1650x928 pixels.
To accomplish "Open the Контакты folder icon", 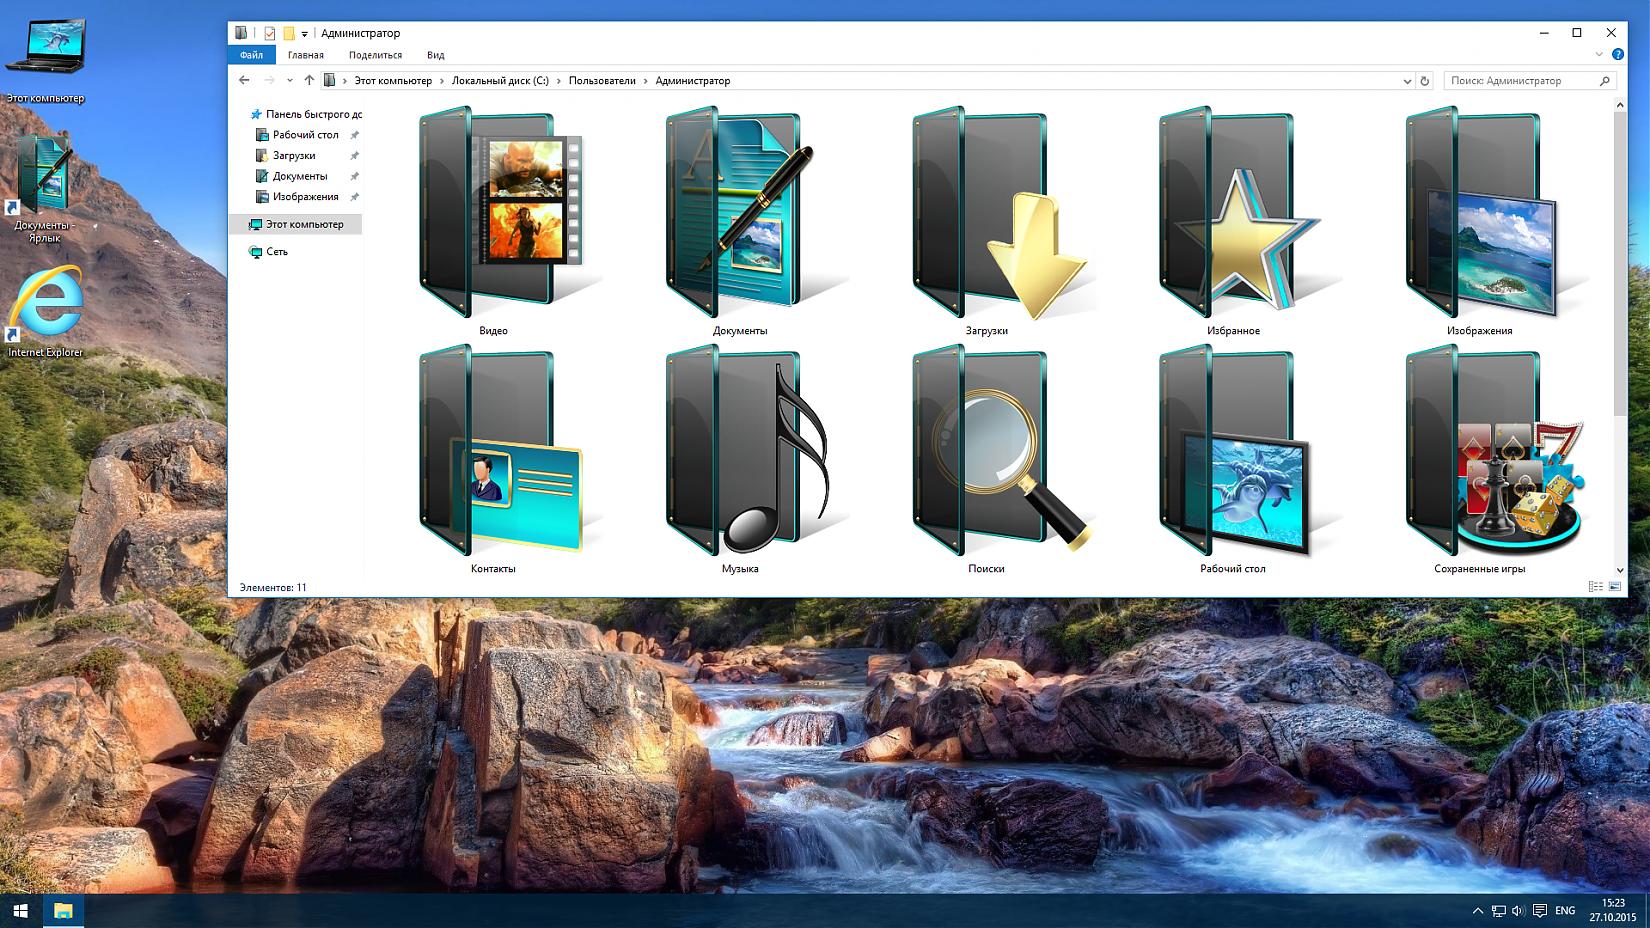I will pos(493,452).
